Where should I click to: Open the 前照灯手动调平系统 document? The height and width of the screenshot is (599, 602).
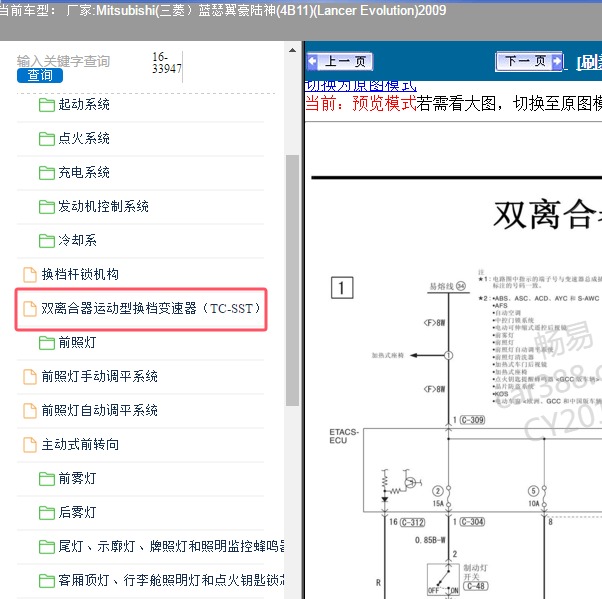click(x=99, y=376)
